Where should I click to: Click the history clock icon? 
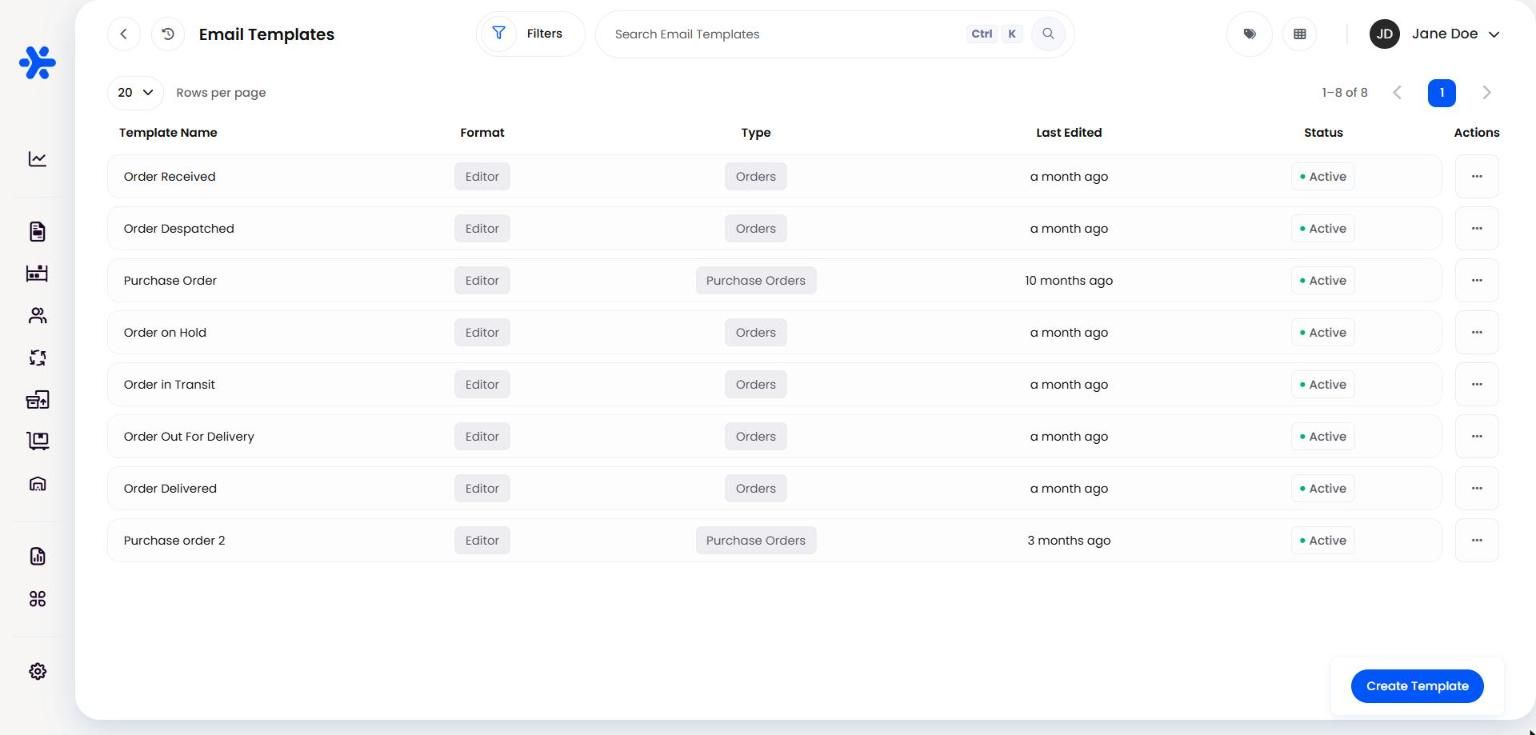click(168, 34)
